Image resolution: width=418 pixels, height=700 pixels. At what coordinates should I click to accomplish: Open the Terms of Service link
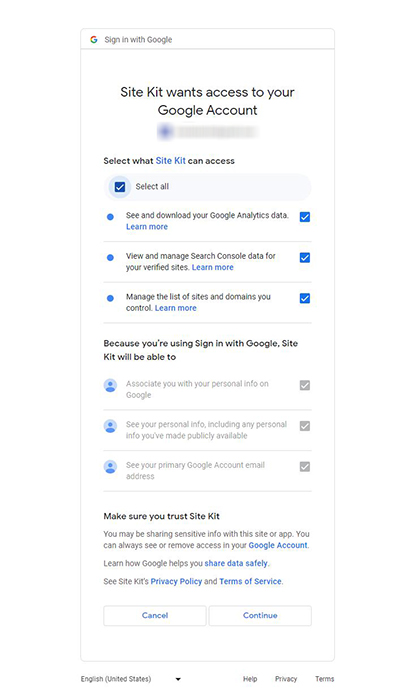coord(250,581)
